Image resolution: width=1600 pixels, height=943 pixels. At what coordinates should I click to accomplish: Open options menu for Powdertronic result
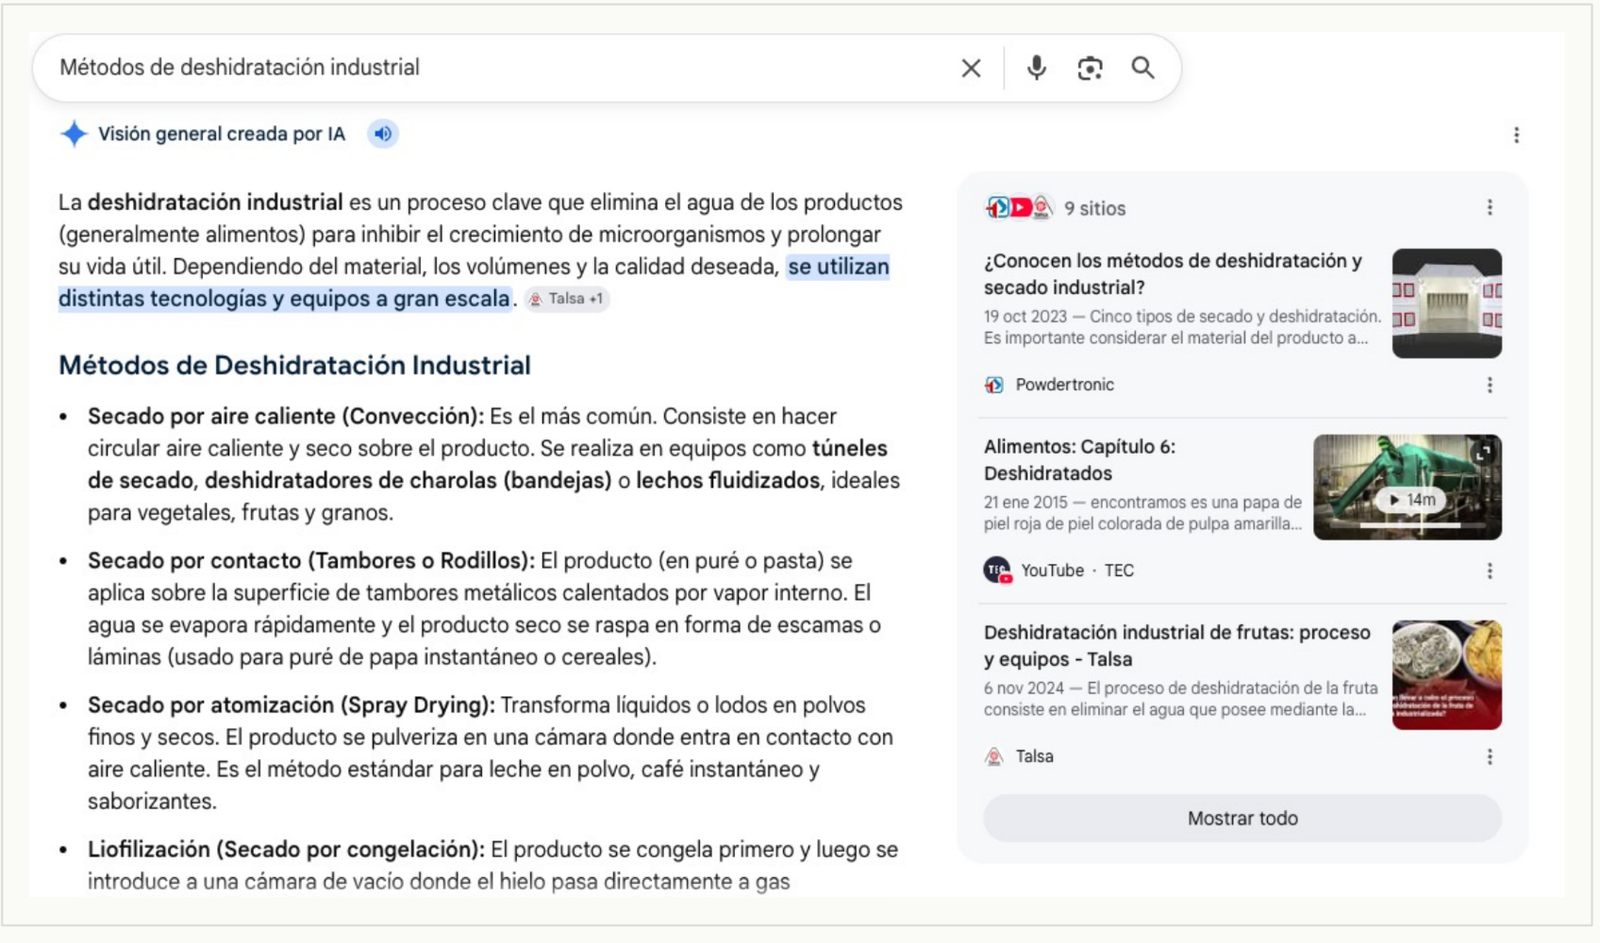click(x=1489, y=385)
